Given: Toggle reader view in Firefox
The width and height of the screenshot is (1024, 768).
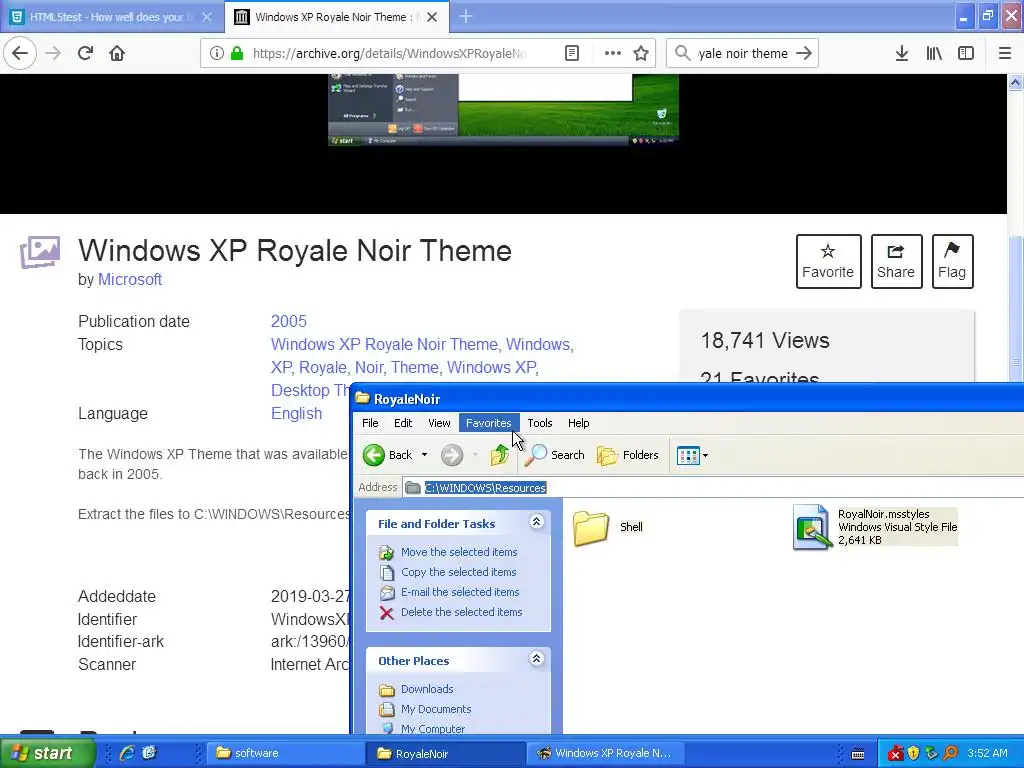Looking at the screenshot, I should pyautogui.click(x=572, y=53).
